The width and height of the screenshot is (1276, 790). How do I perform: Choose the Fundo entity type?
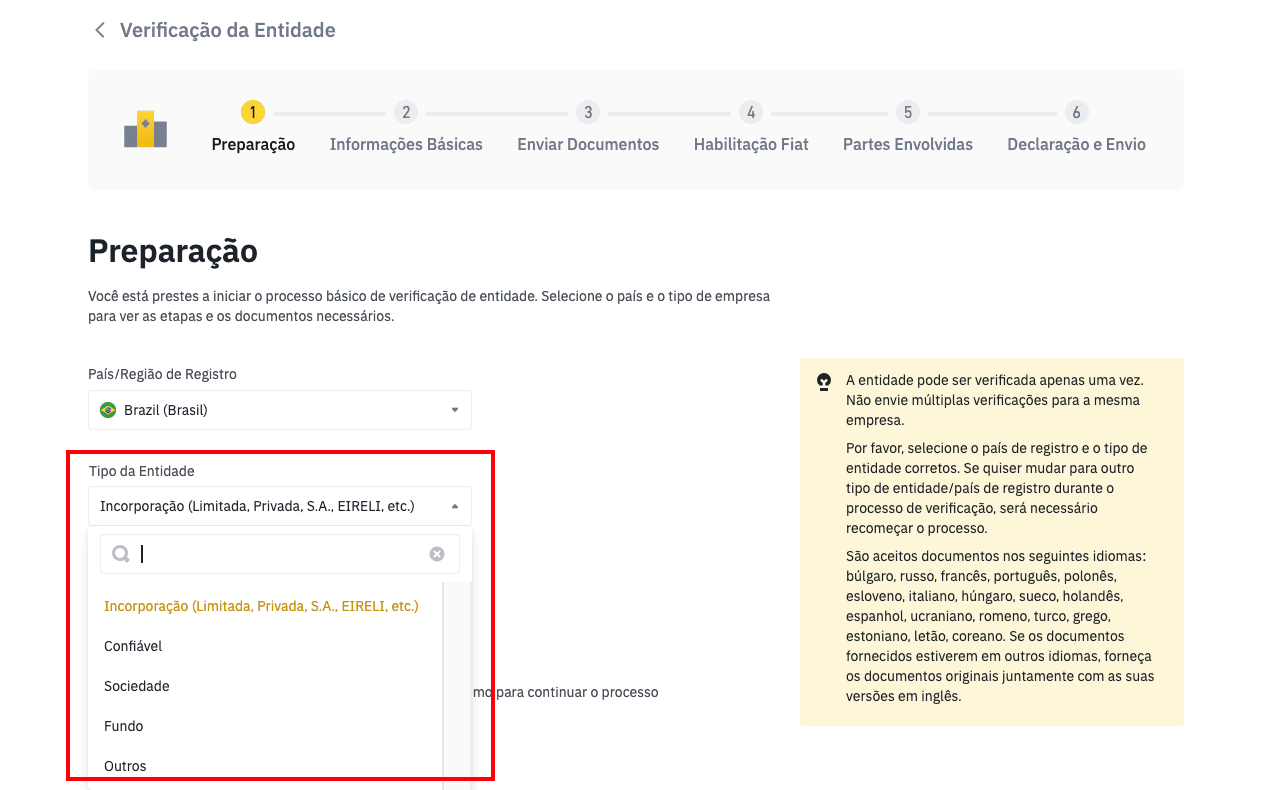265,726
